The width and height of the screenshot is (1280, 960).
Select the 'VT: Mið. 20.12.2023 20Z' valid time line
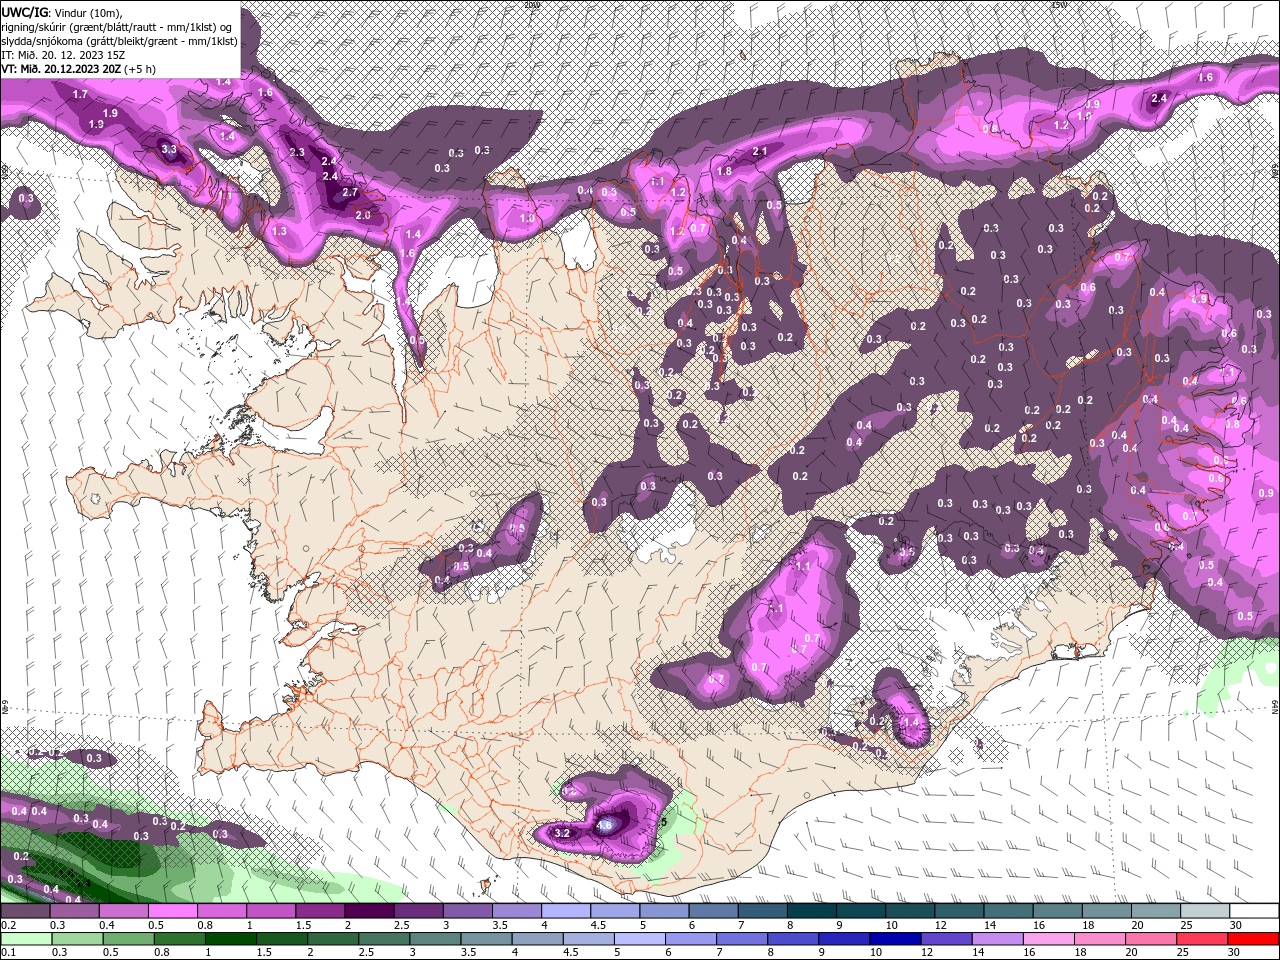[62, 69]
